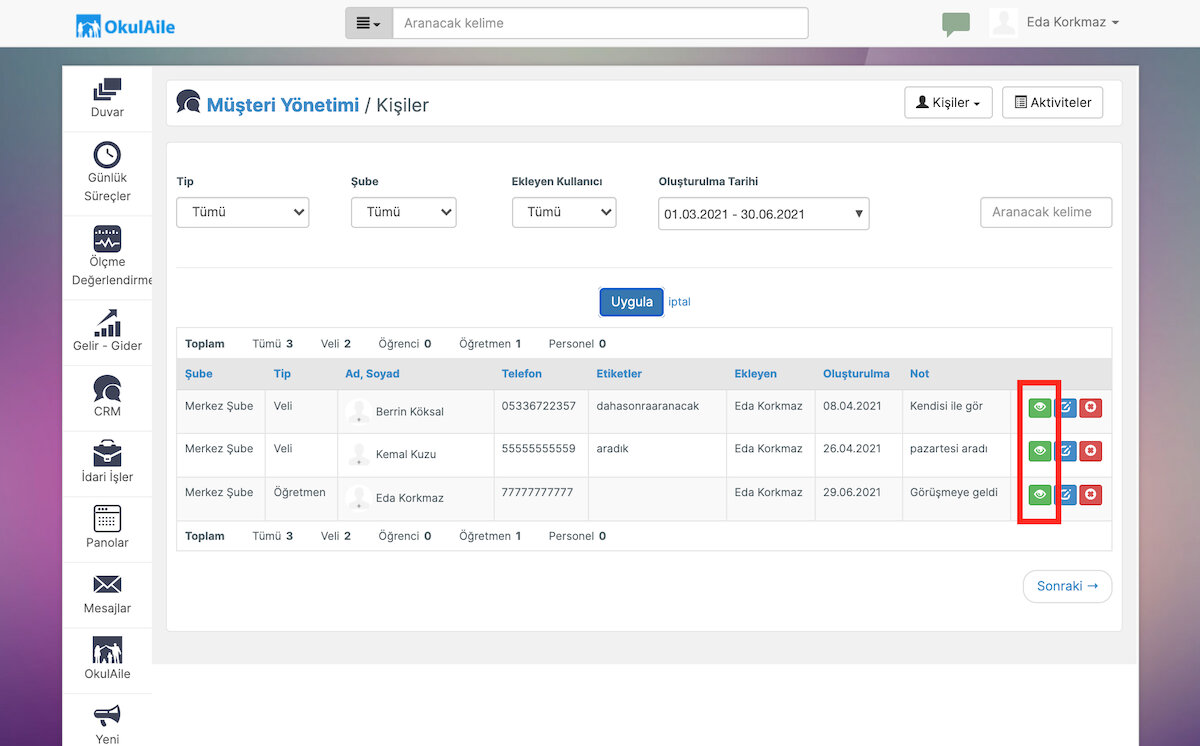
Task: Sort by Tip column header
Action: point(282,374)
